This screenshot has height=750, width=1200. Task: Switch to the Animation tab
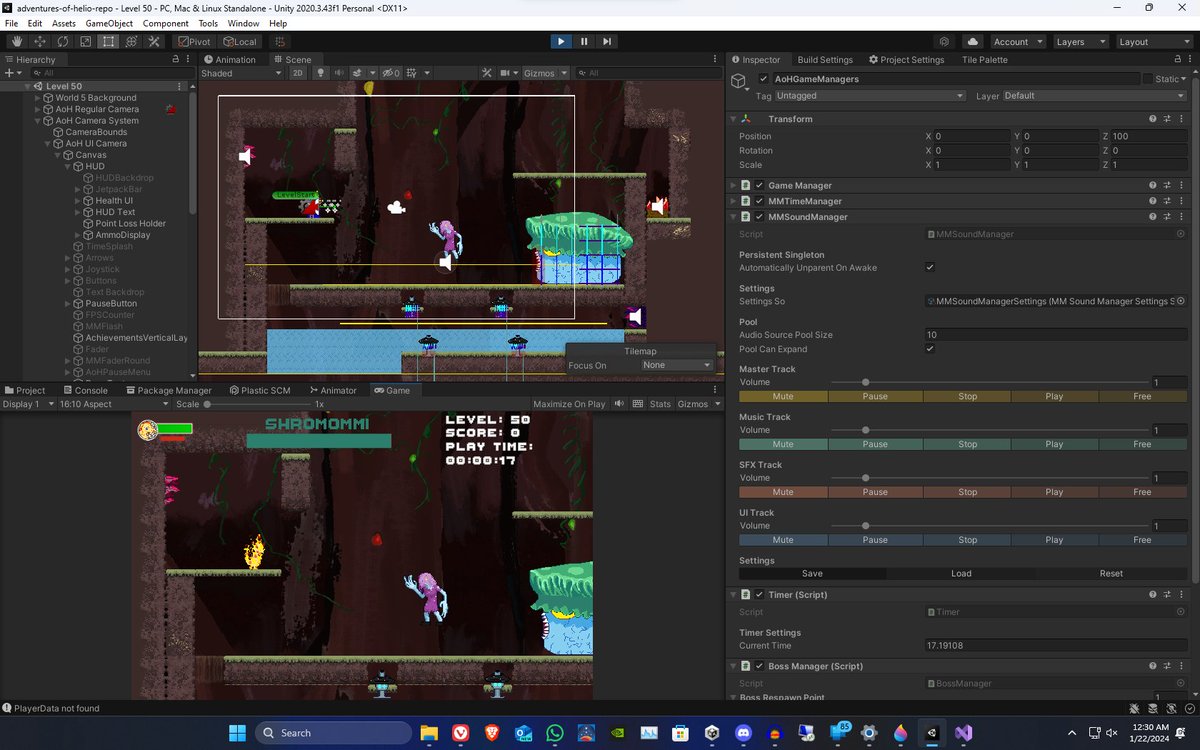click(x=229, y=59)
